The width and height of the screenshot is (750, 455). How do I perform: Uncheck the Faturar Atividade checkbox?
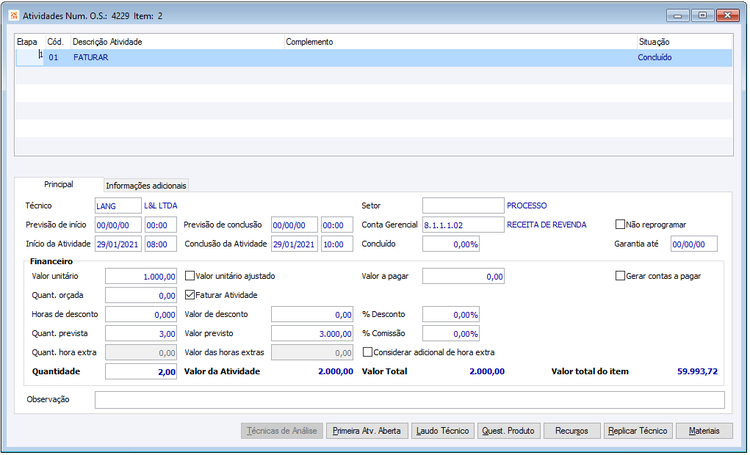192,295
